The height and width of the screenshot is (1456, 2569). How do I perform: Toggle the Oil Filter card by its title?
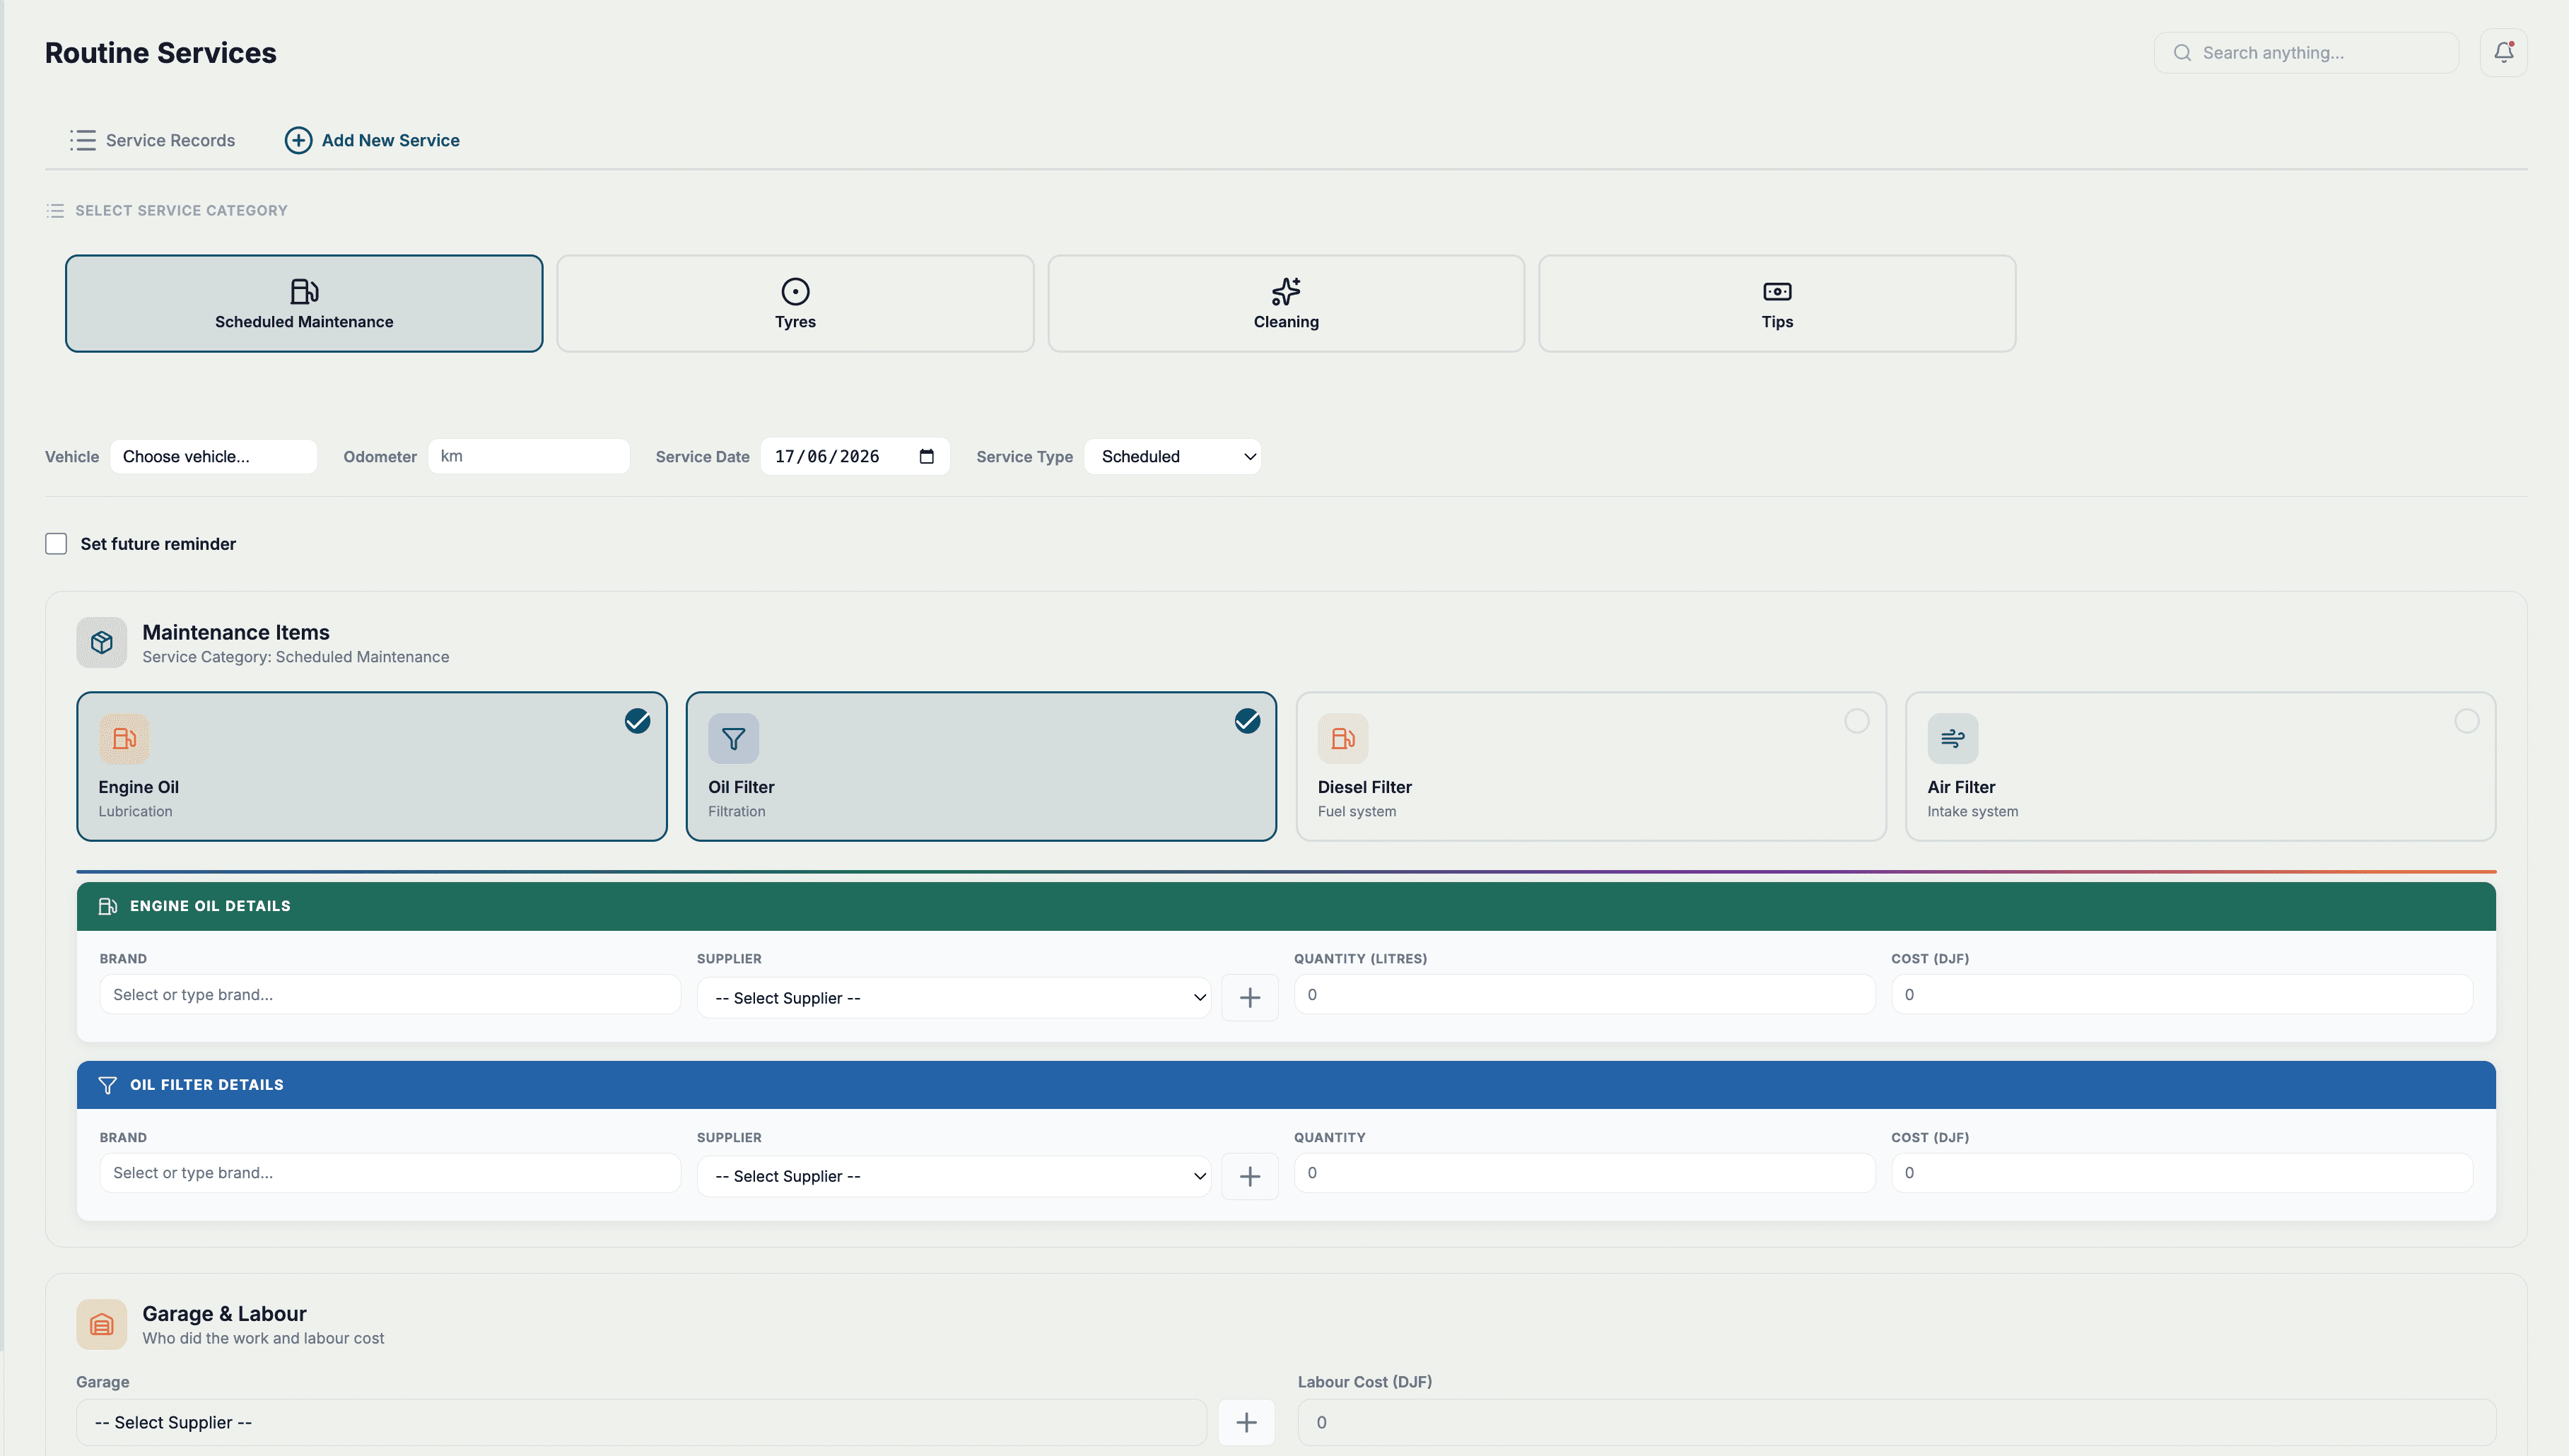[741, 787]
